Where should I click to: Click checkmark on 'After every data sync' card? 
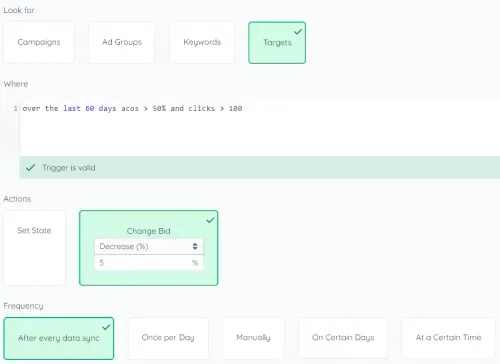[x=106, y=327]
